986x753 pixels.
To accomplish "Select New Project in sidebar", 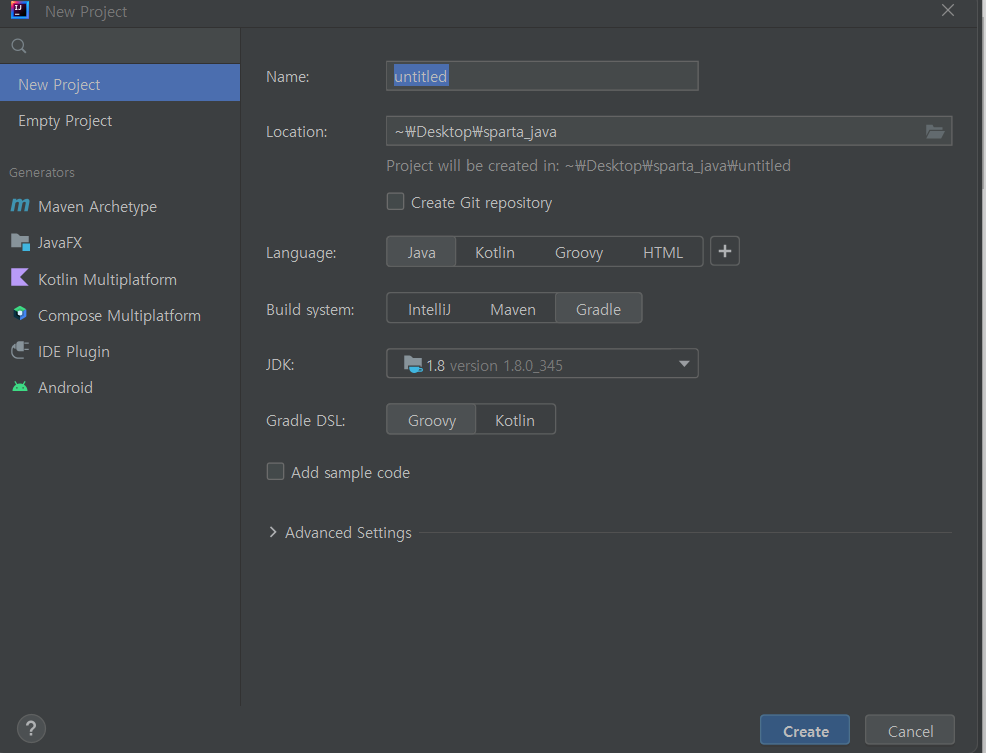I will (119, 83).
